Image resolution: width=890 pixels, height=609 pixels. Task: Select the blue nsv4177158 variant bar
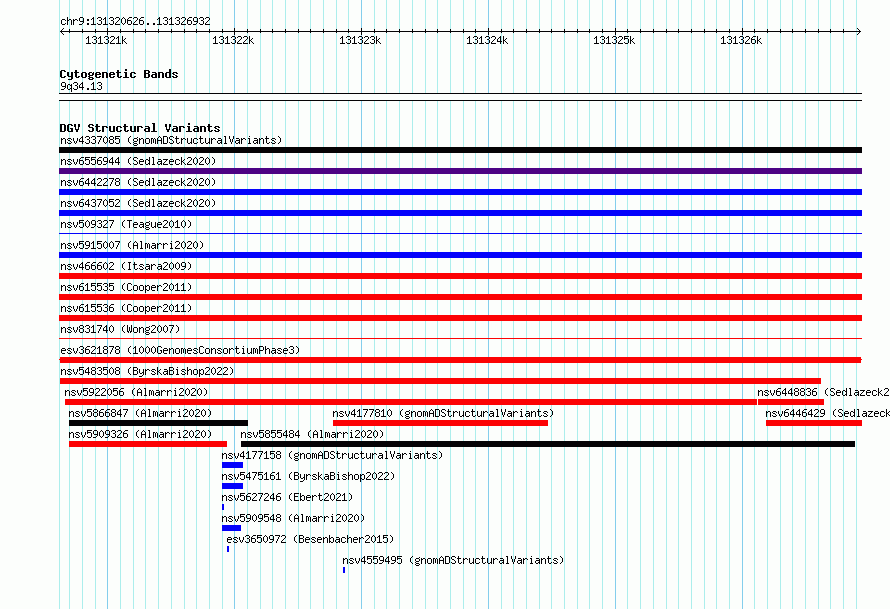[x=233, y=465]
